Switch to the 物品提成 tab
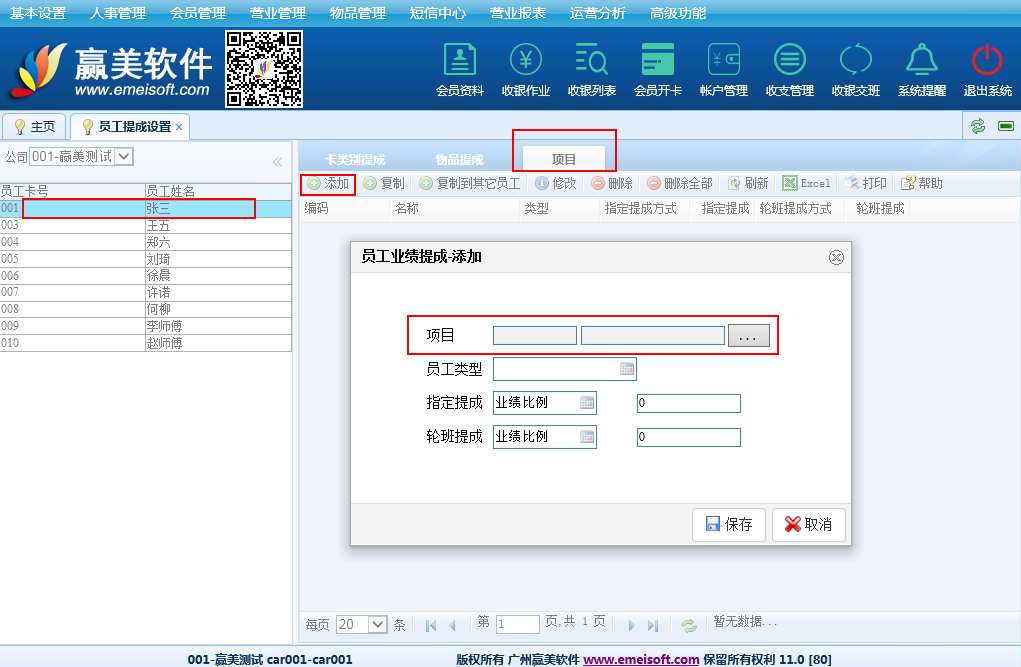The width and height of the screenshot is (1021, 667). point(459,160)
